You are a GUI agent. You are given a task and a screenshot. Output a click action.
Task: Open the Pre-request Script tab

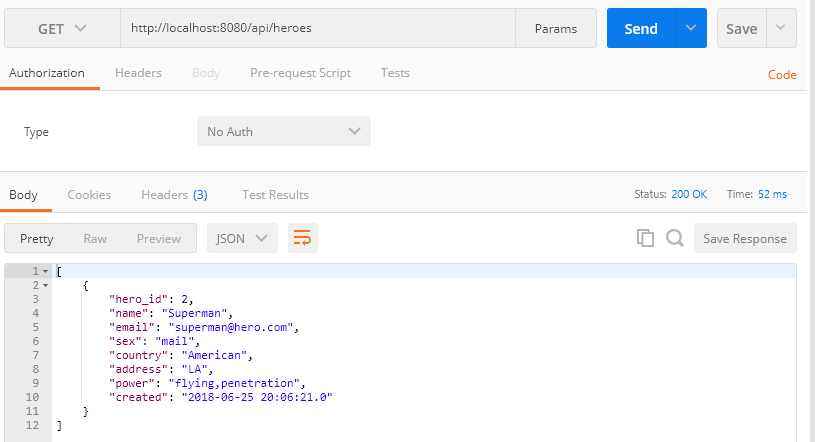(300, 73)
